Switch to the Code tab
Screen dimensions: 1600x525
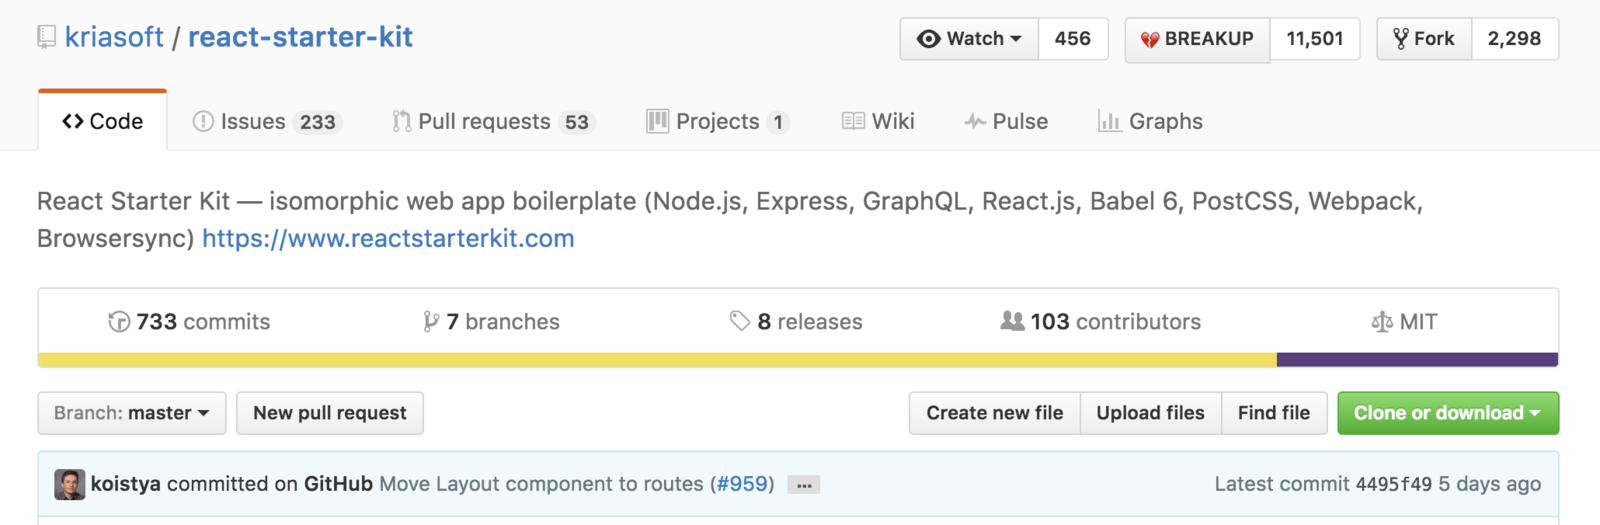point(102,121)
